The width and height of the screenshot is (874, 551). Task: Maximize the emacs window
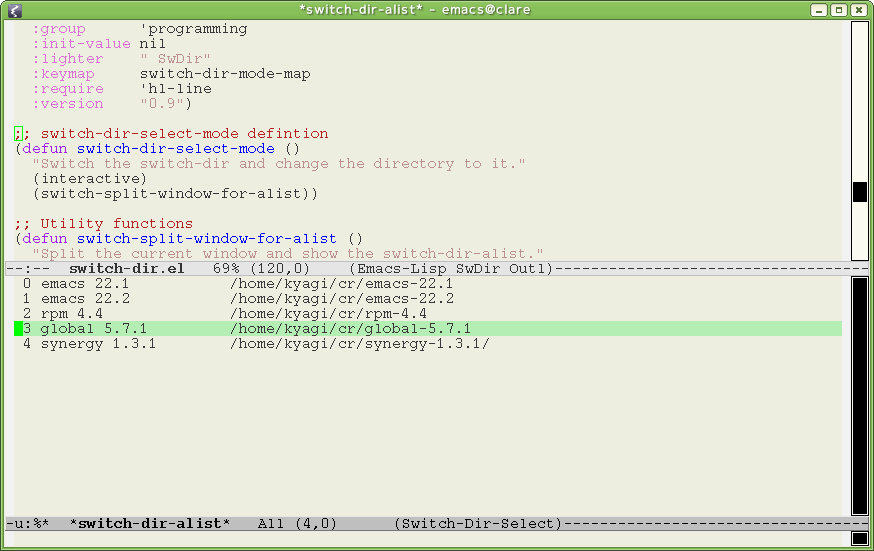pyautogui.click(x=839, y=10)
